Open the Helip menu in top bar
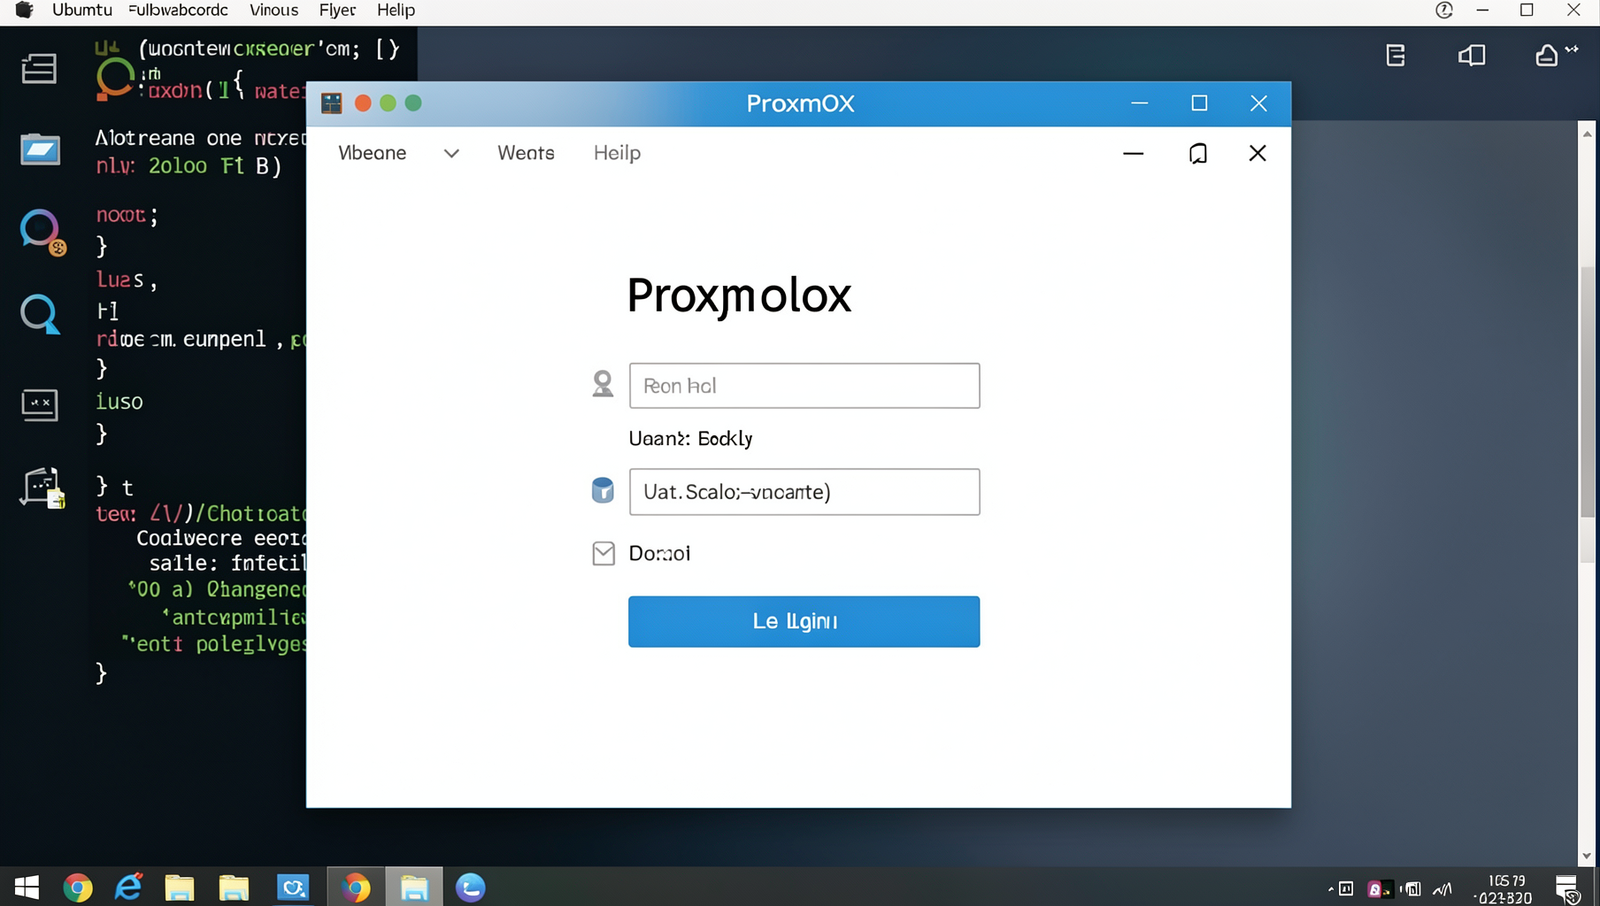 pos(396,10)
